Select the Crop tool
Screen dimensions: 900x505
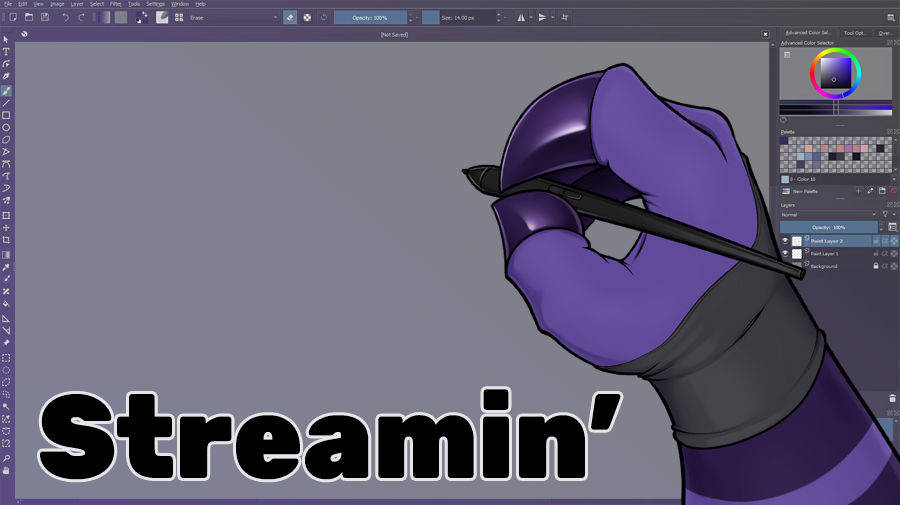(6, 240)
